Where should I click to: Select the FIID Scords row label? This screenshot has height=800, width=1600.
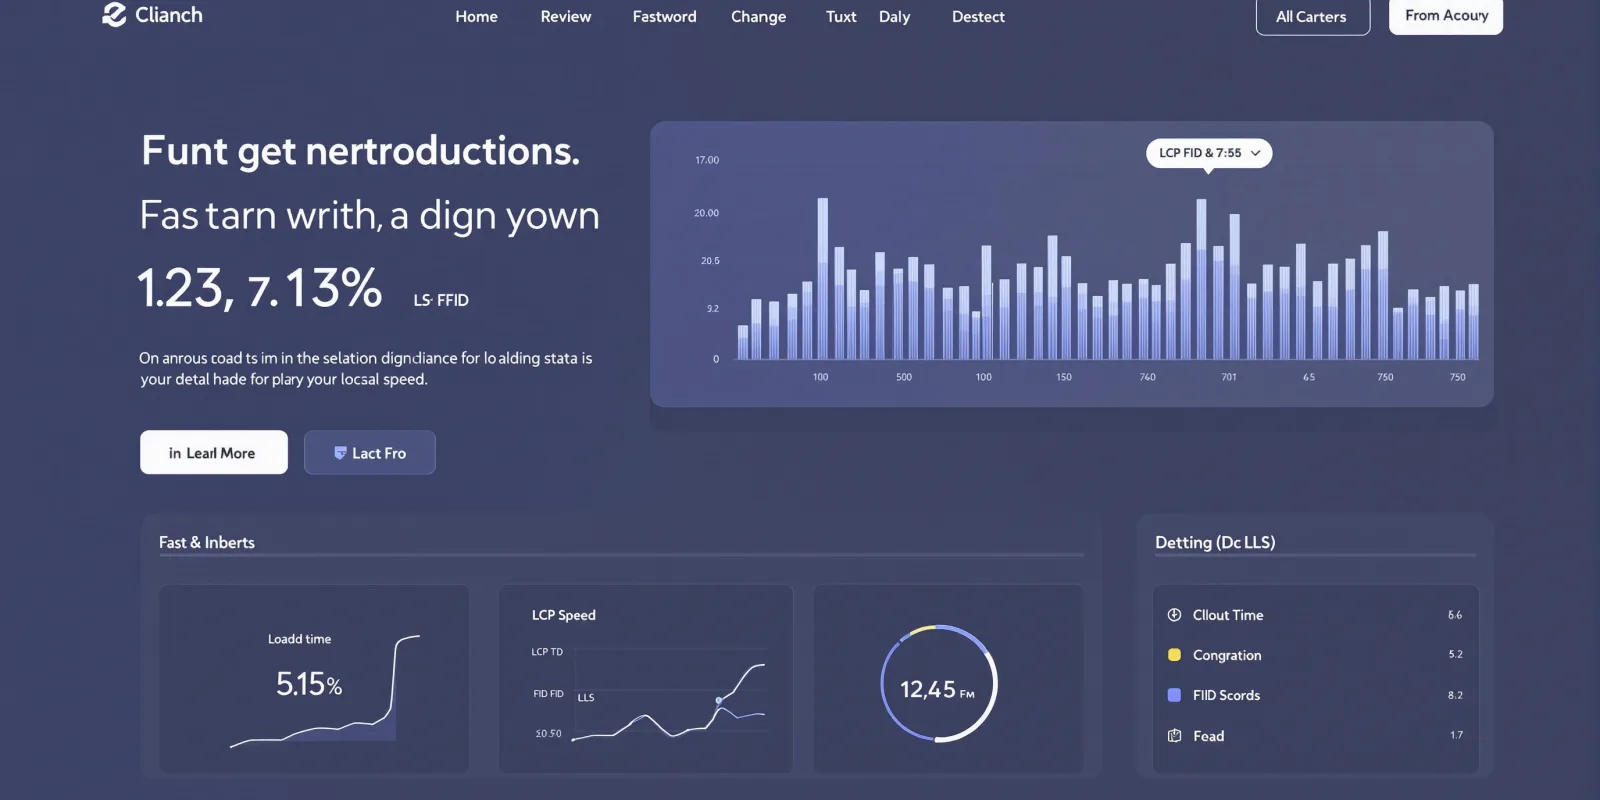[1226, 695]
